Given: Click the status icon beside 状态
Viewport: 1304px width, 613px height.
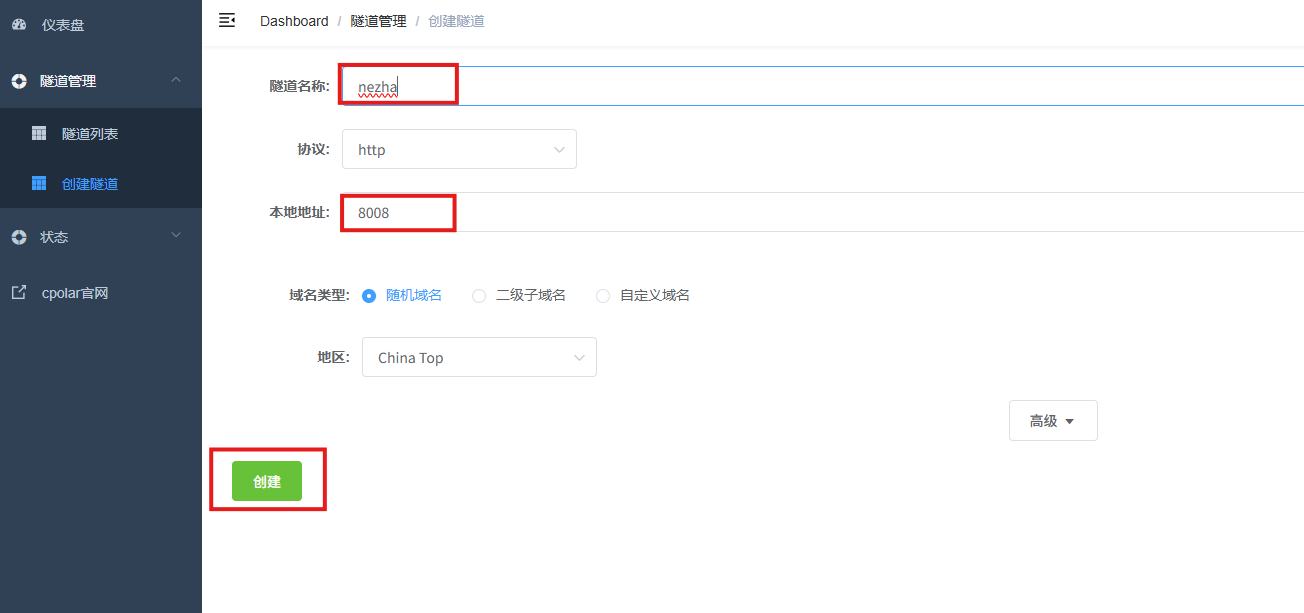Looking at the screenshot, I should pyautogui.click(x=19, y=237).
